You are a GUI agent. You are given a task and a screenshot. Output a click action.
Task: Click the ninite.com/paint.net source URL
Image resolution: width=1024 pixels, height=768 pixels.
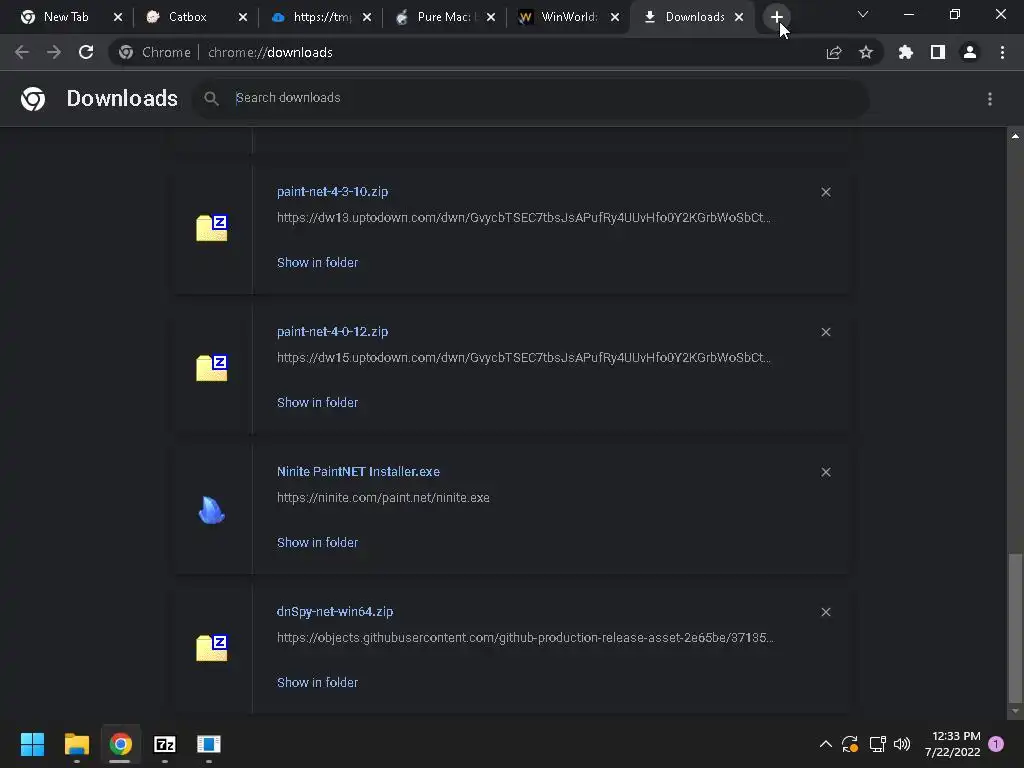coord(383,498)
